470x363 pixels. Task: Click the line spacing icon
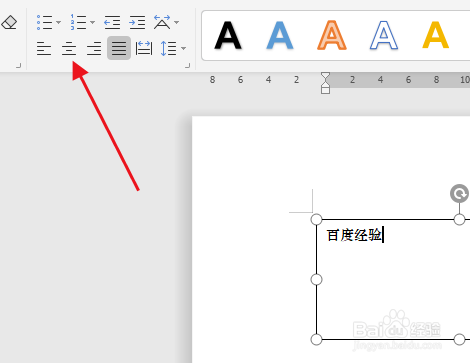(x=168, y=48)
